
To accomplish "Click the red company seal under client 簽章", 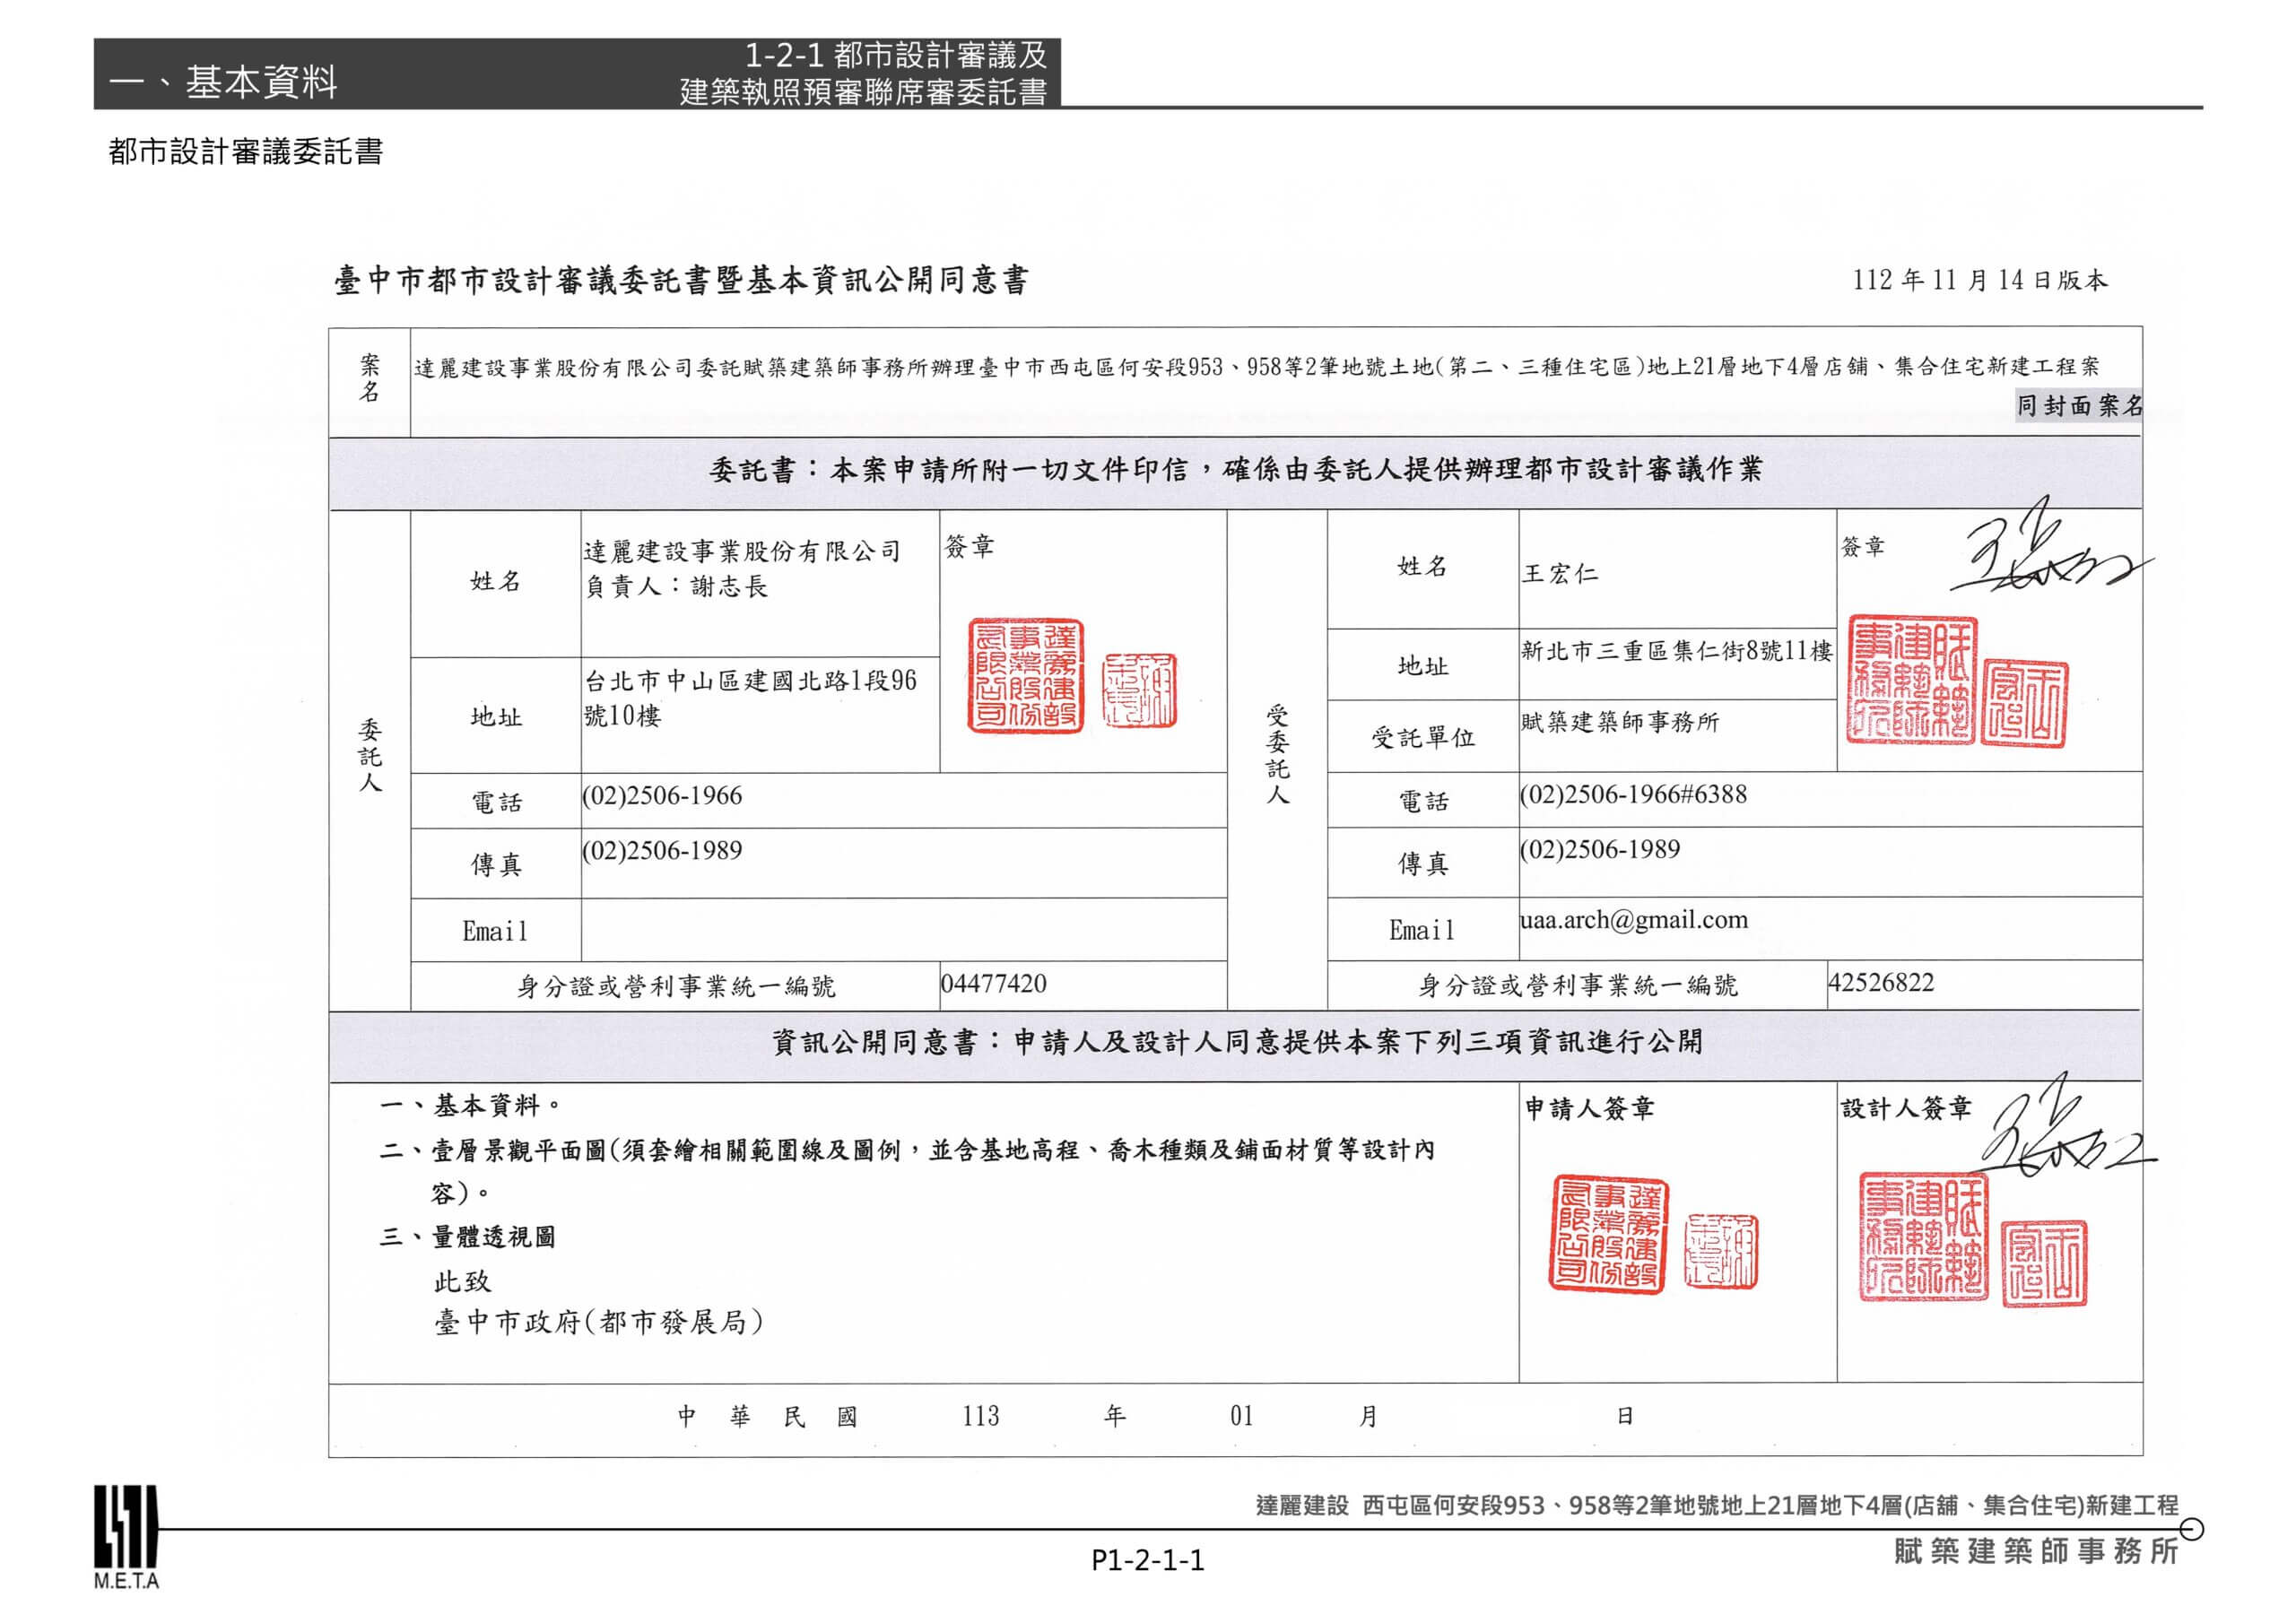I will click(x=1025, y=676).
